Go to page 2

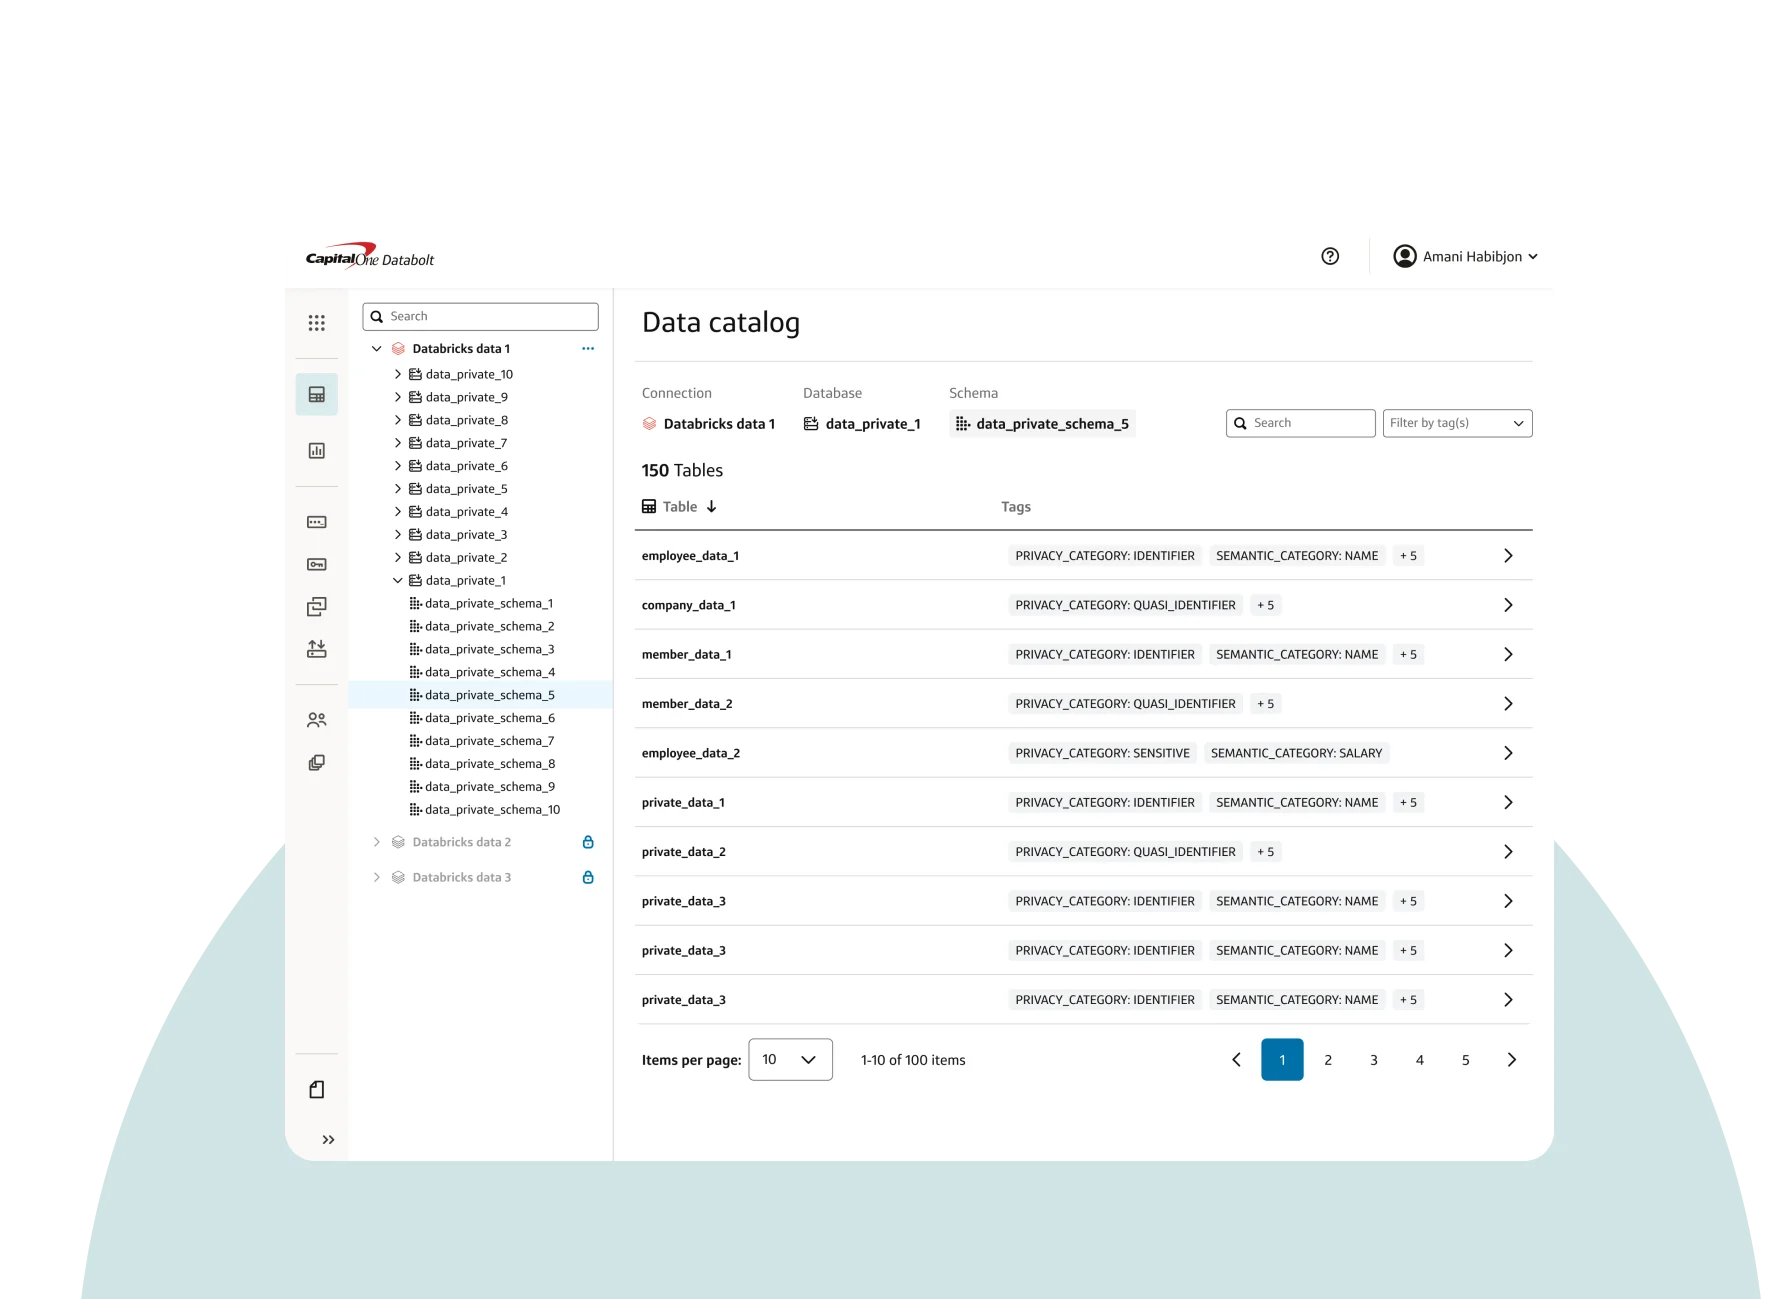[1328, 1060]
